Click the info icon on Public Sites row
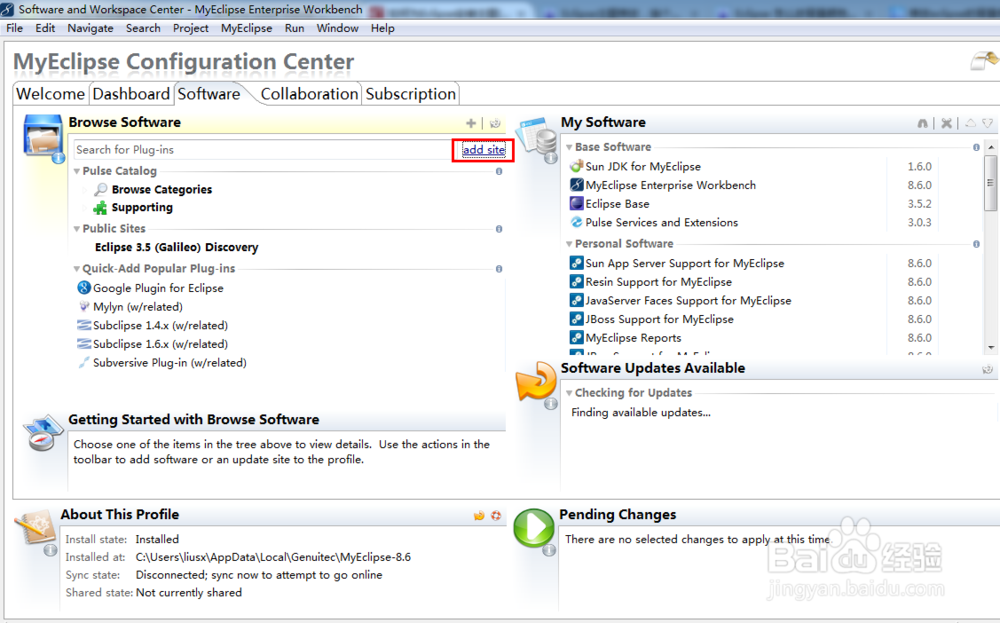 click(499, 229)
